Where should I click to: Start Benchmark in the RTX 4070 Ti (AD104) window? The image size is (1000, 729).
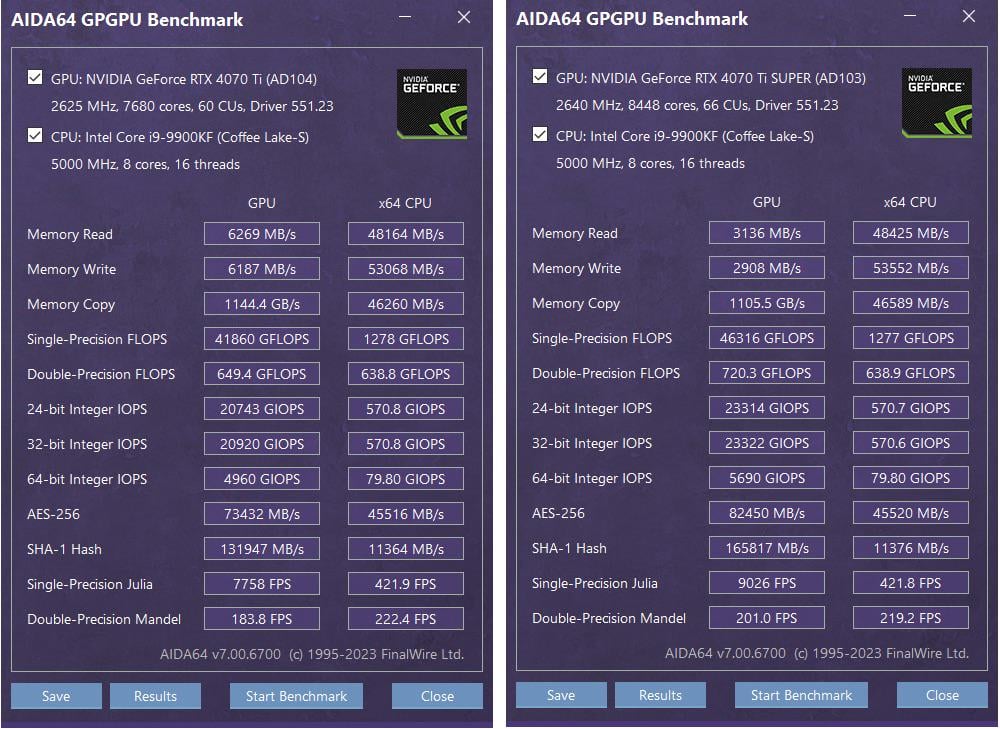(x=297, y=696)
